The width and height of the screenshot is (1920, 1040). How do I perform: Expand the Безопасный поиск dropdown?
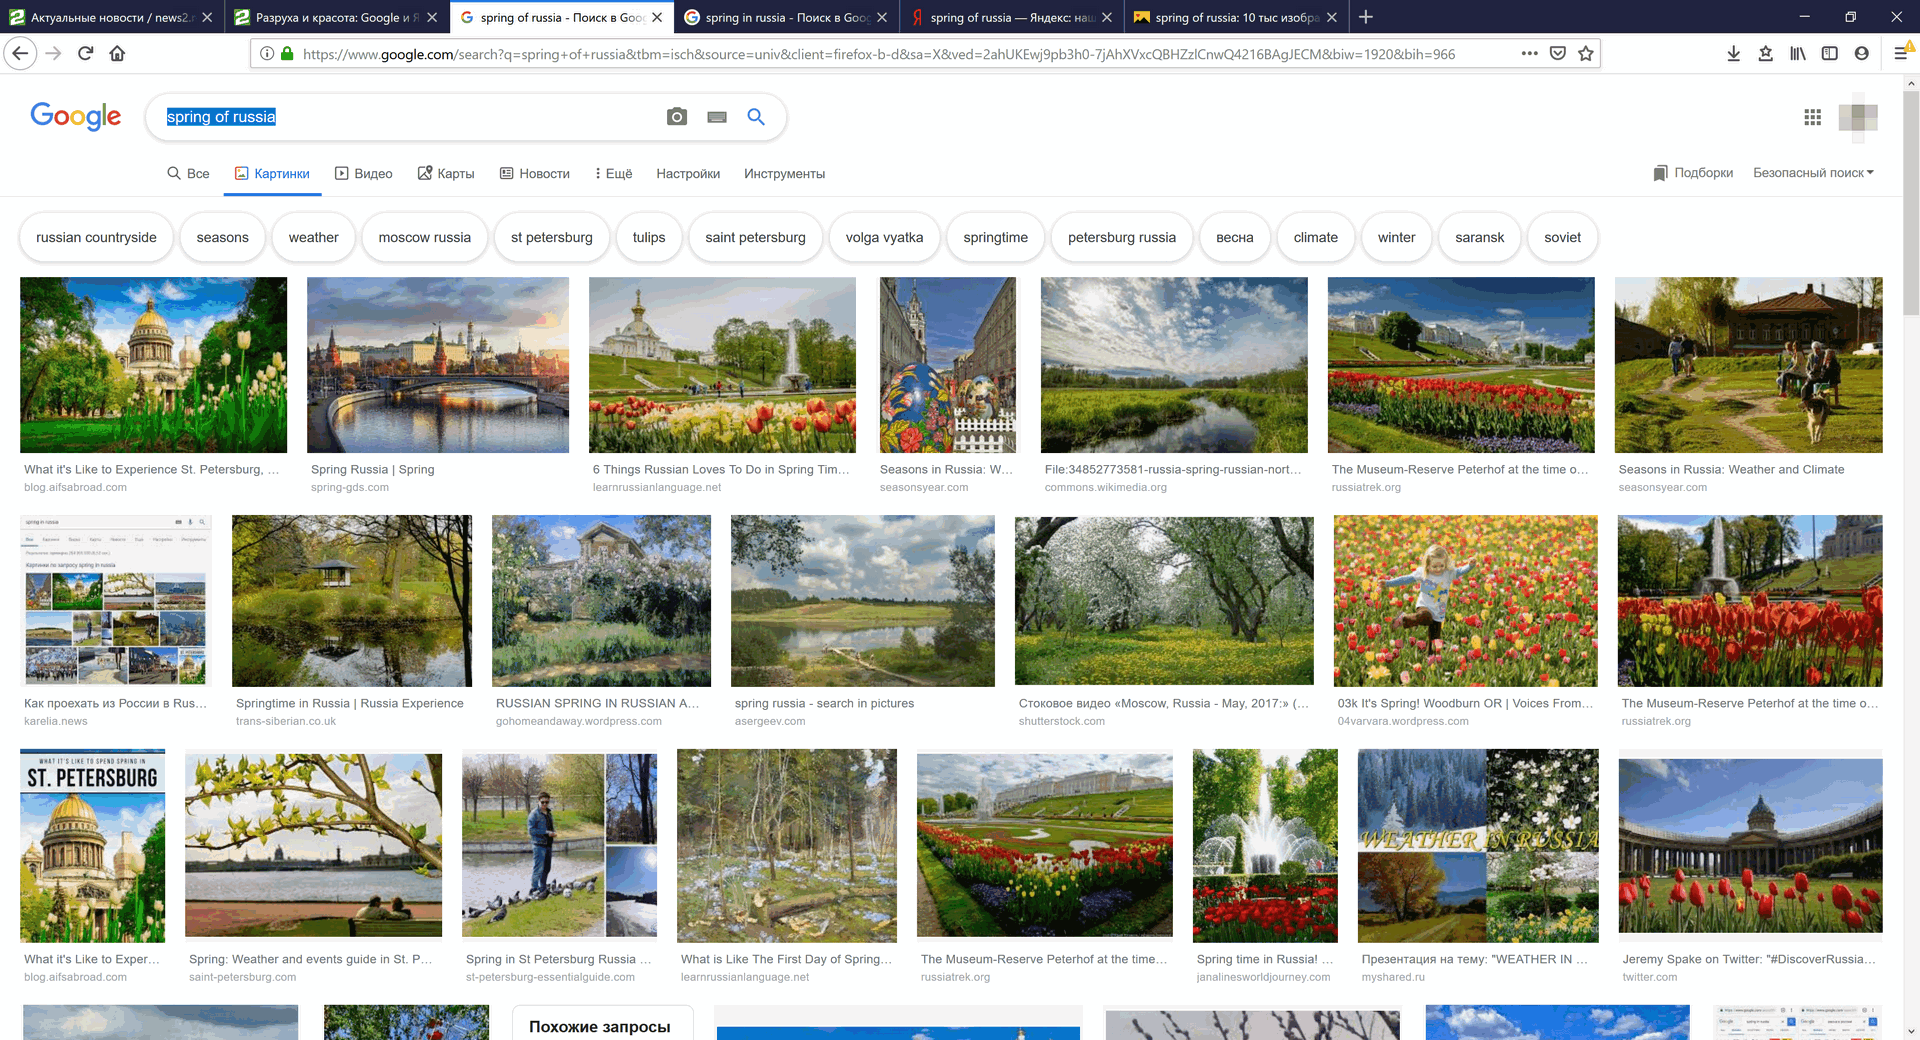pyautogui.click(x=1813, y=173)
